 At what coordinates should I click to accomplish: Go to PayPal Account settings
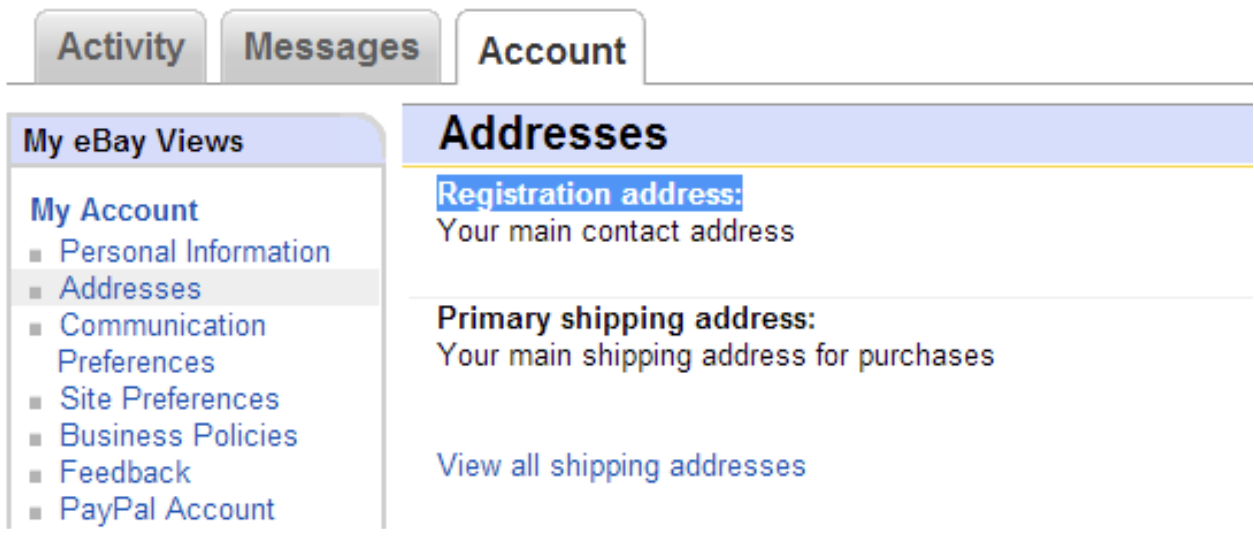[167, 509]
